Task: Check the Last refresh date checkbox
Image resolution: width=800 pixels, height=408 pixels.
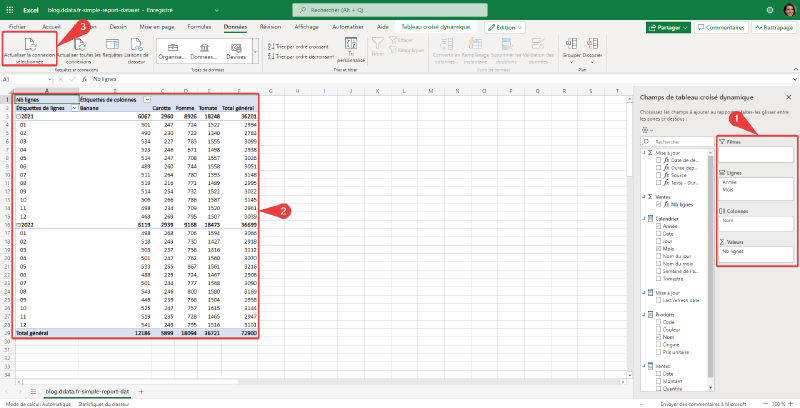Action: coord(659,300)
